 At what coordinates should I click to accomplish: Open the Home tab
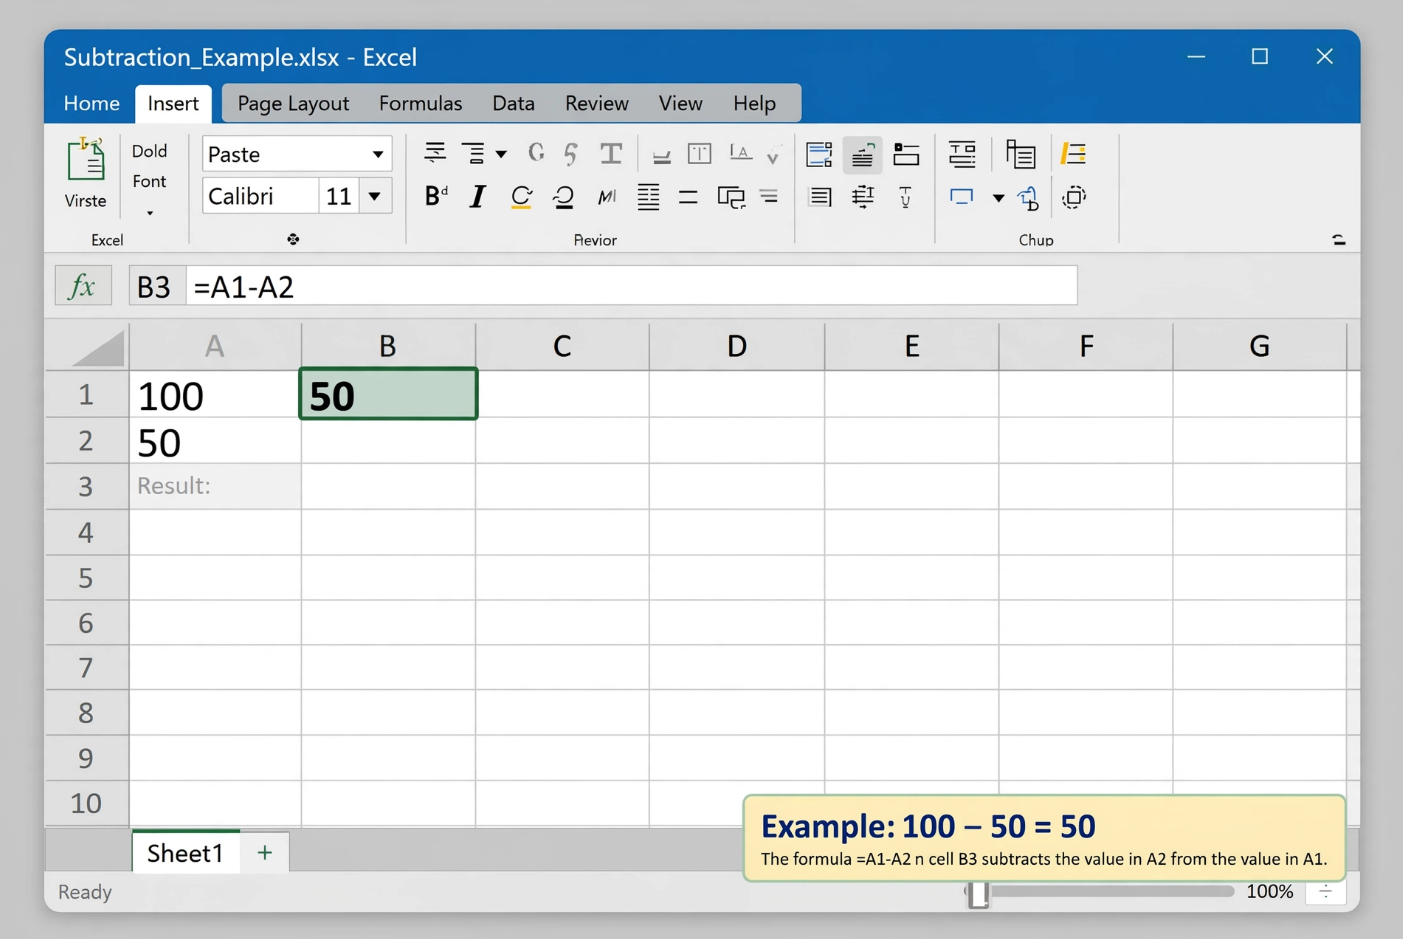pyautogui.click(x=91, y=103)
